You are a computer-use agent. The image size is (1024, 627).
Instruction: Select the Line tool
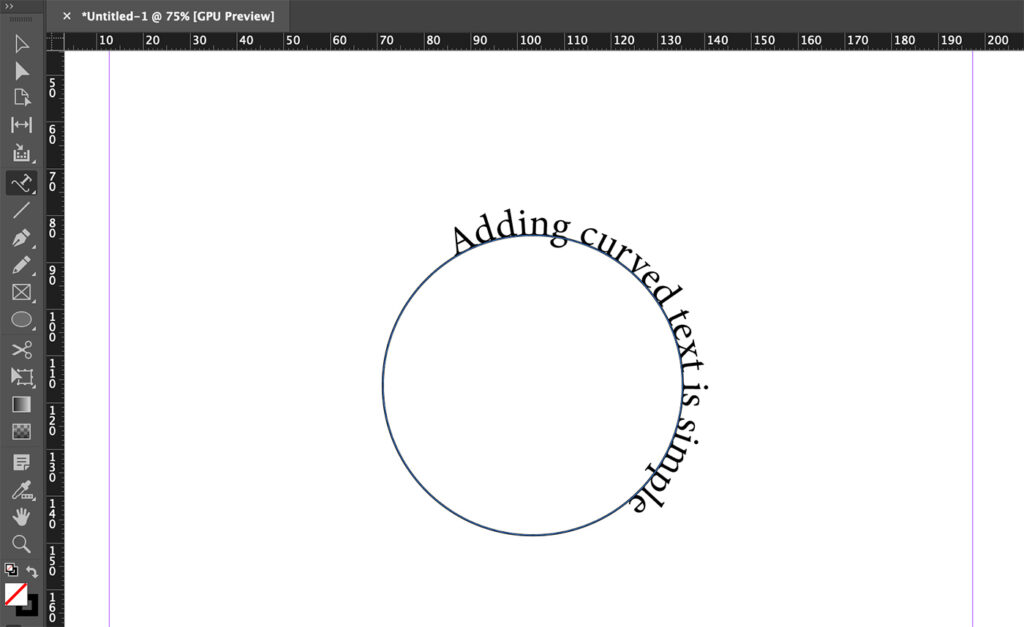click(22, 210)
